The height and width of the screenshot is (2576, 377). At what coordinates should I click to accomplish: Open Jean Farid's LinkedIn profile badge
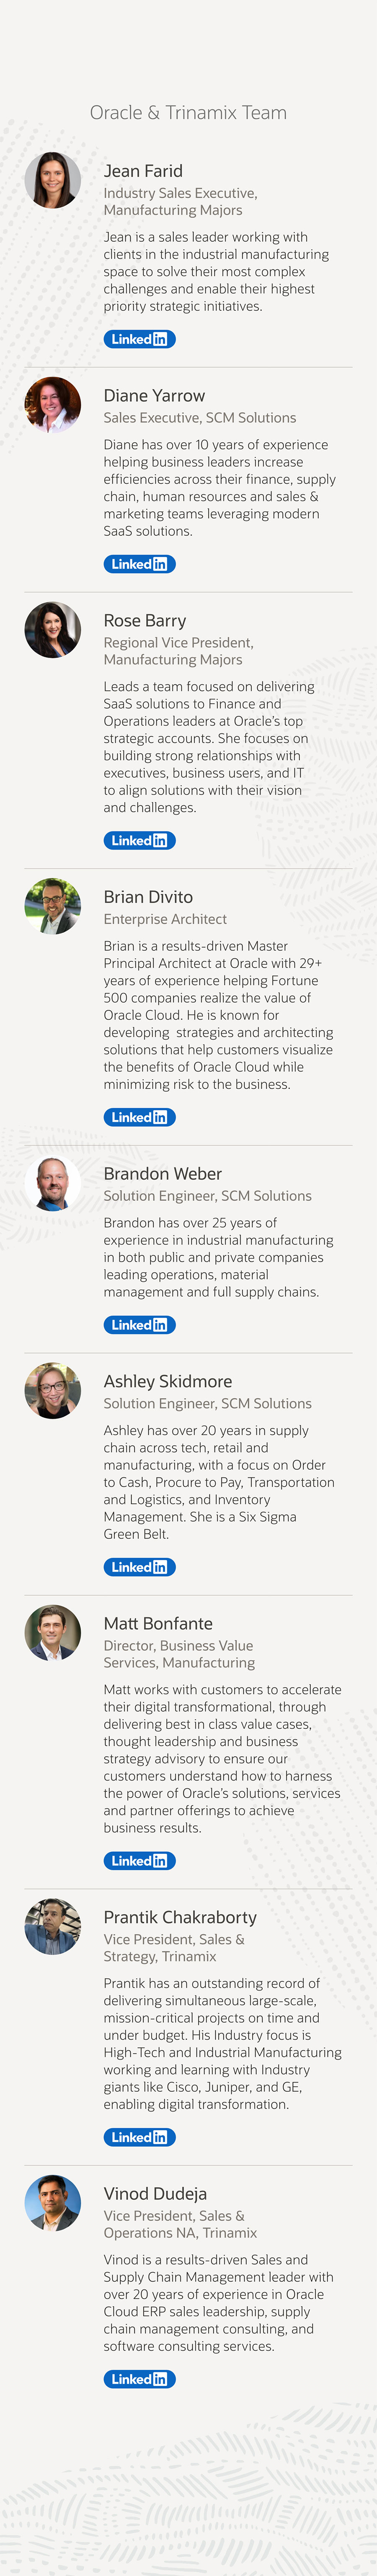click(x=139, y=339)
